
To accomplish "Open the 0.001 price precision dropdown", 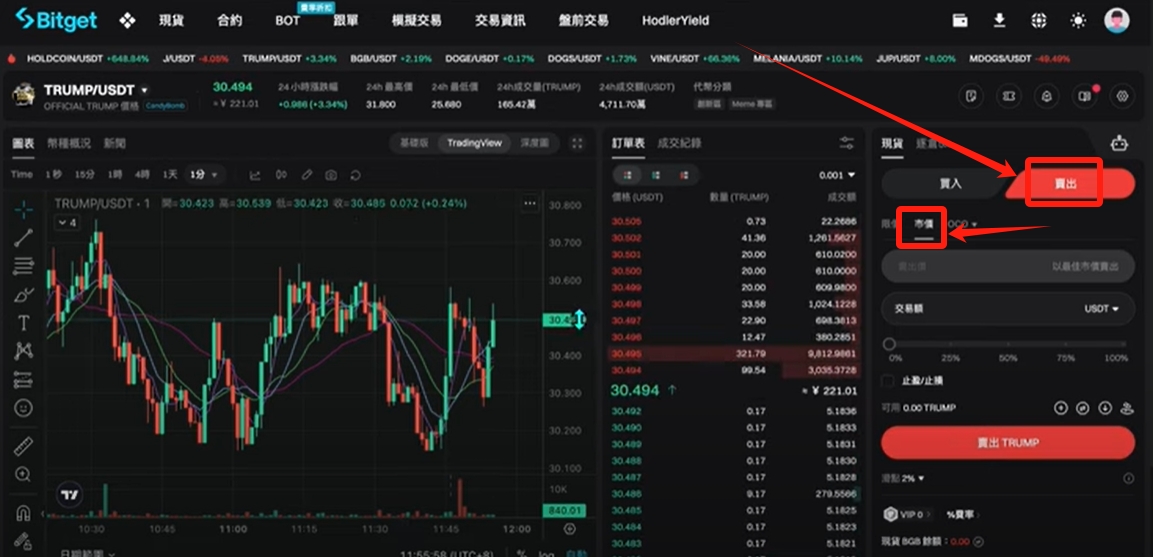I will point(838,175).
